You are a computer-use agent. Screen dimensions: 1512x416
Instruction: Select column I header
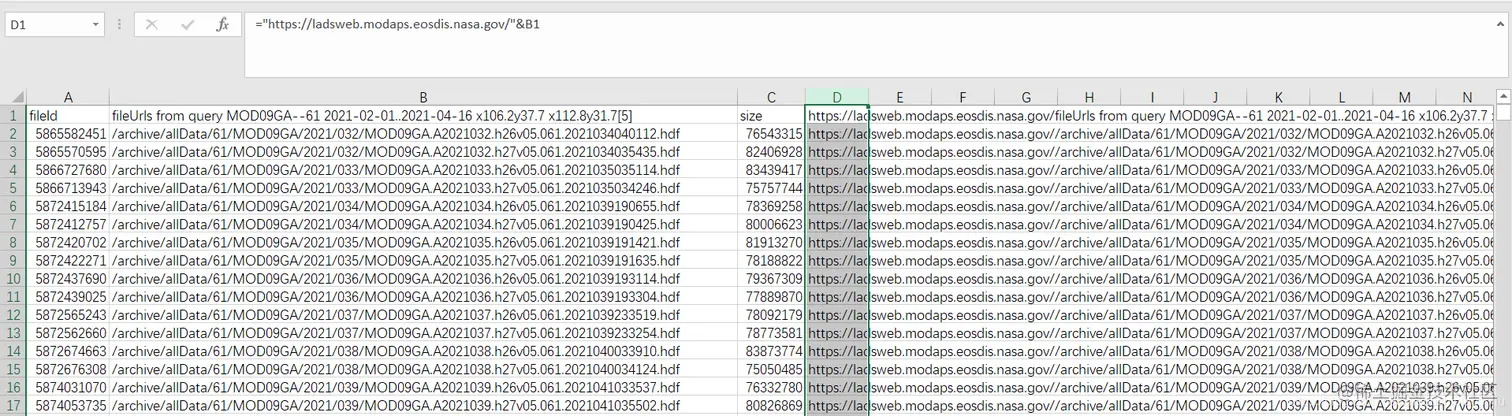pos(1152,97)
